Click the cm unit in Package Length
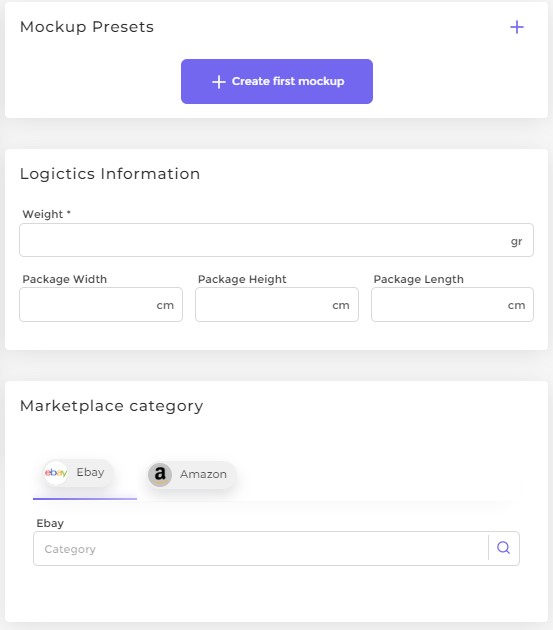The image size is (553, 630). coord(516,305)
